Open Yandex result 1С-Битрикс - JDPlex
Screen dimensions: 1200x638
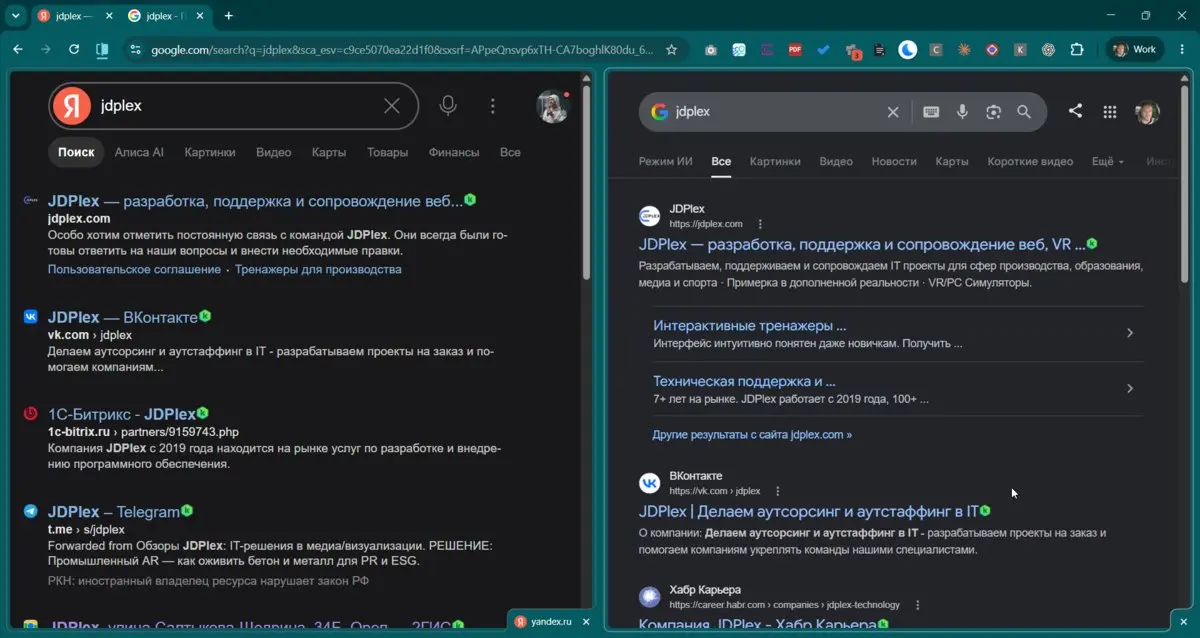coord(122,413)
